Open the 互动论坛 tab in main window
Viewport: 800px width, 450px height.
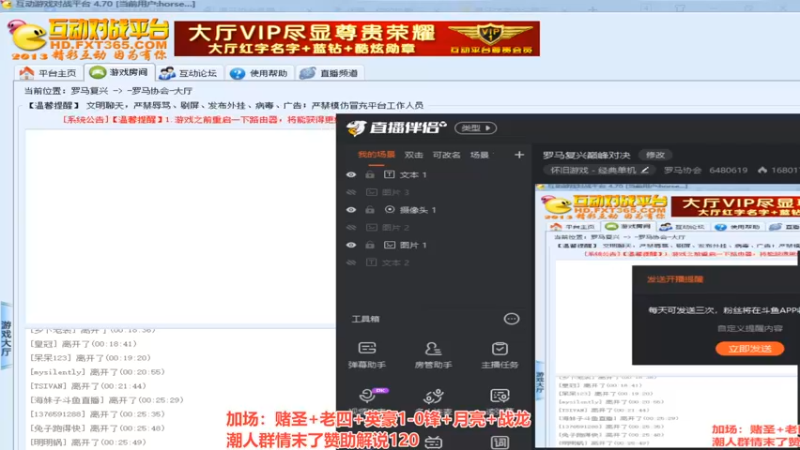pyautogui.click(x=188, y=73)
